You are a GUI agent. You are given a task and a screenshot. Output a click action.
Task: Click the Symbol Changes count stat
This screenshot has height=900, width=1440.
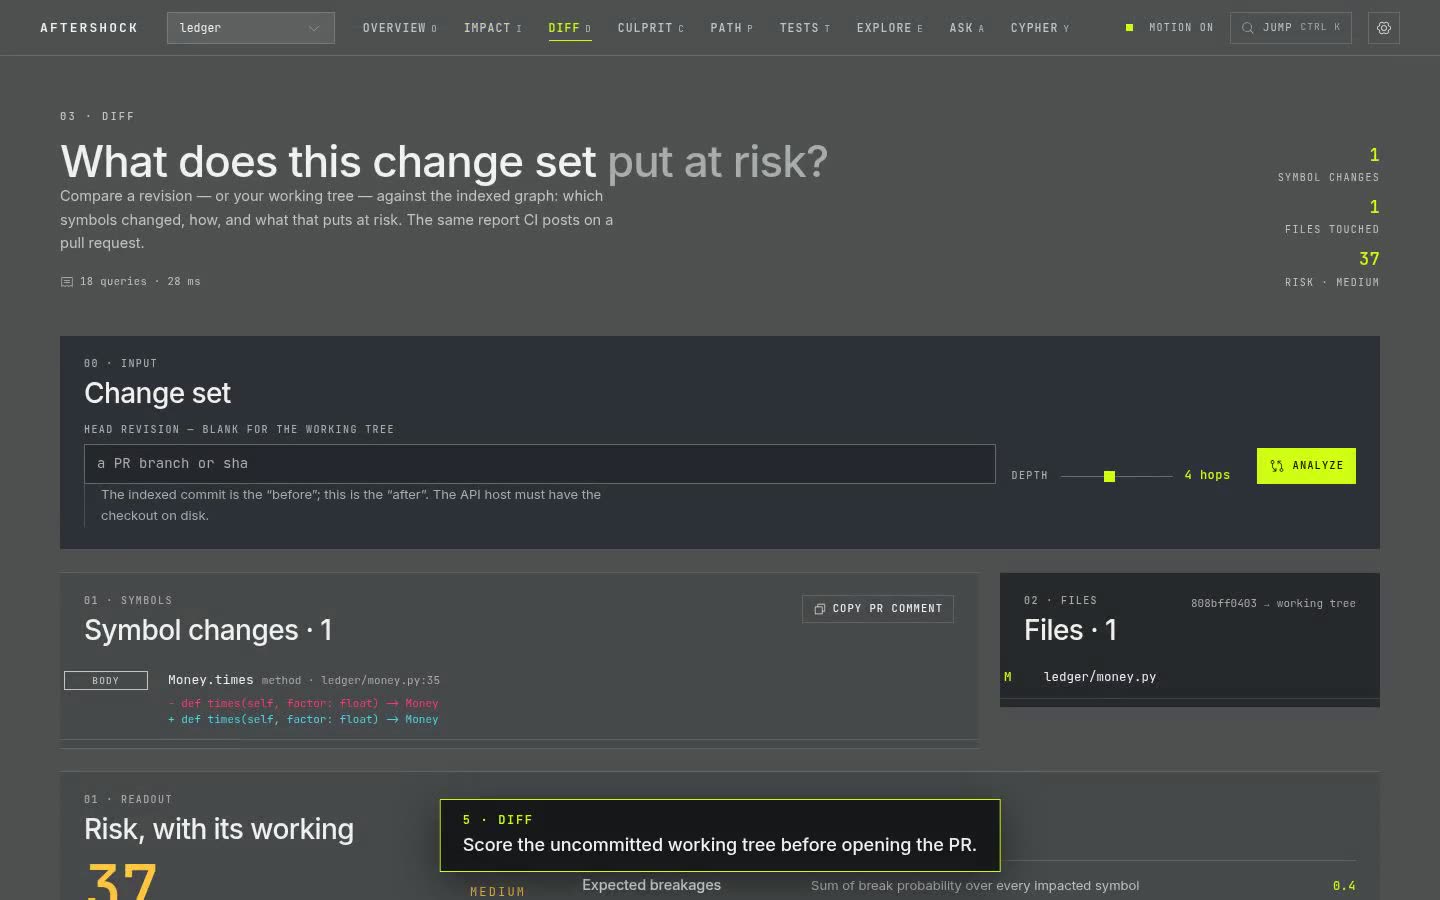(1329, 165)
